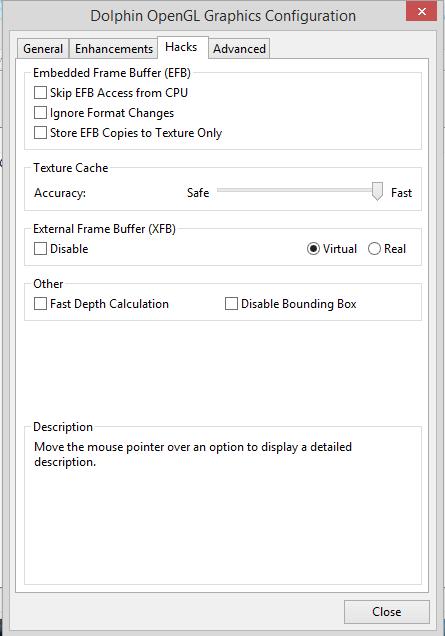445x636 pixels.
Task: Click the Texture Cache accuracy slider thumb
Action: (377, 191)
